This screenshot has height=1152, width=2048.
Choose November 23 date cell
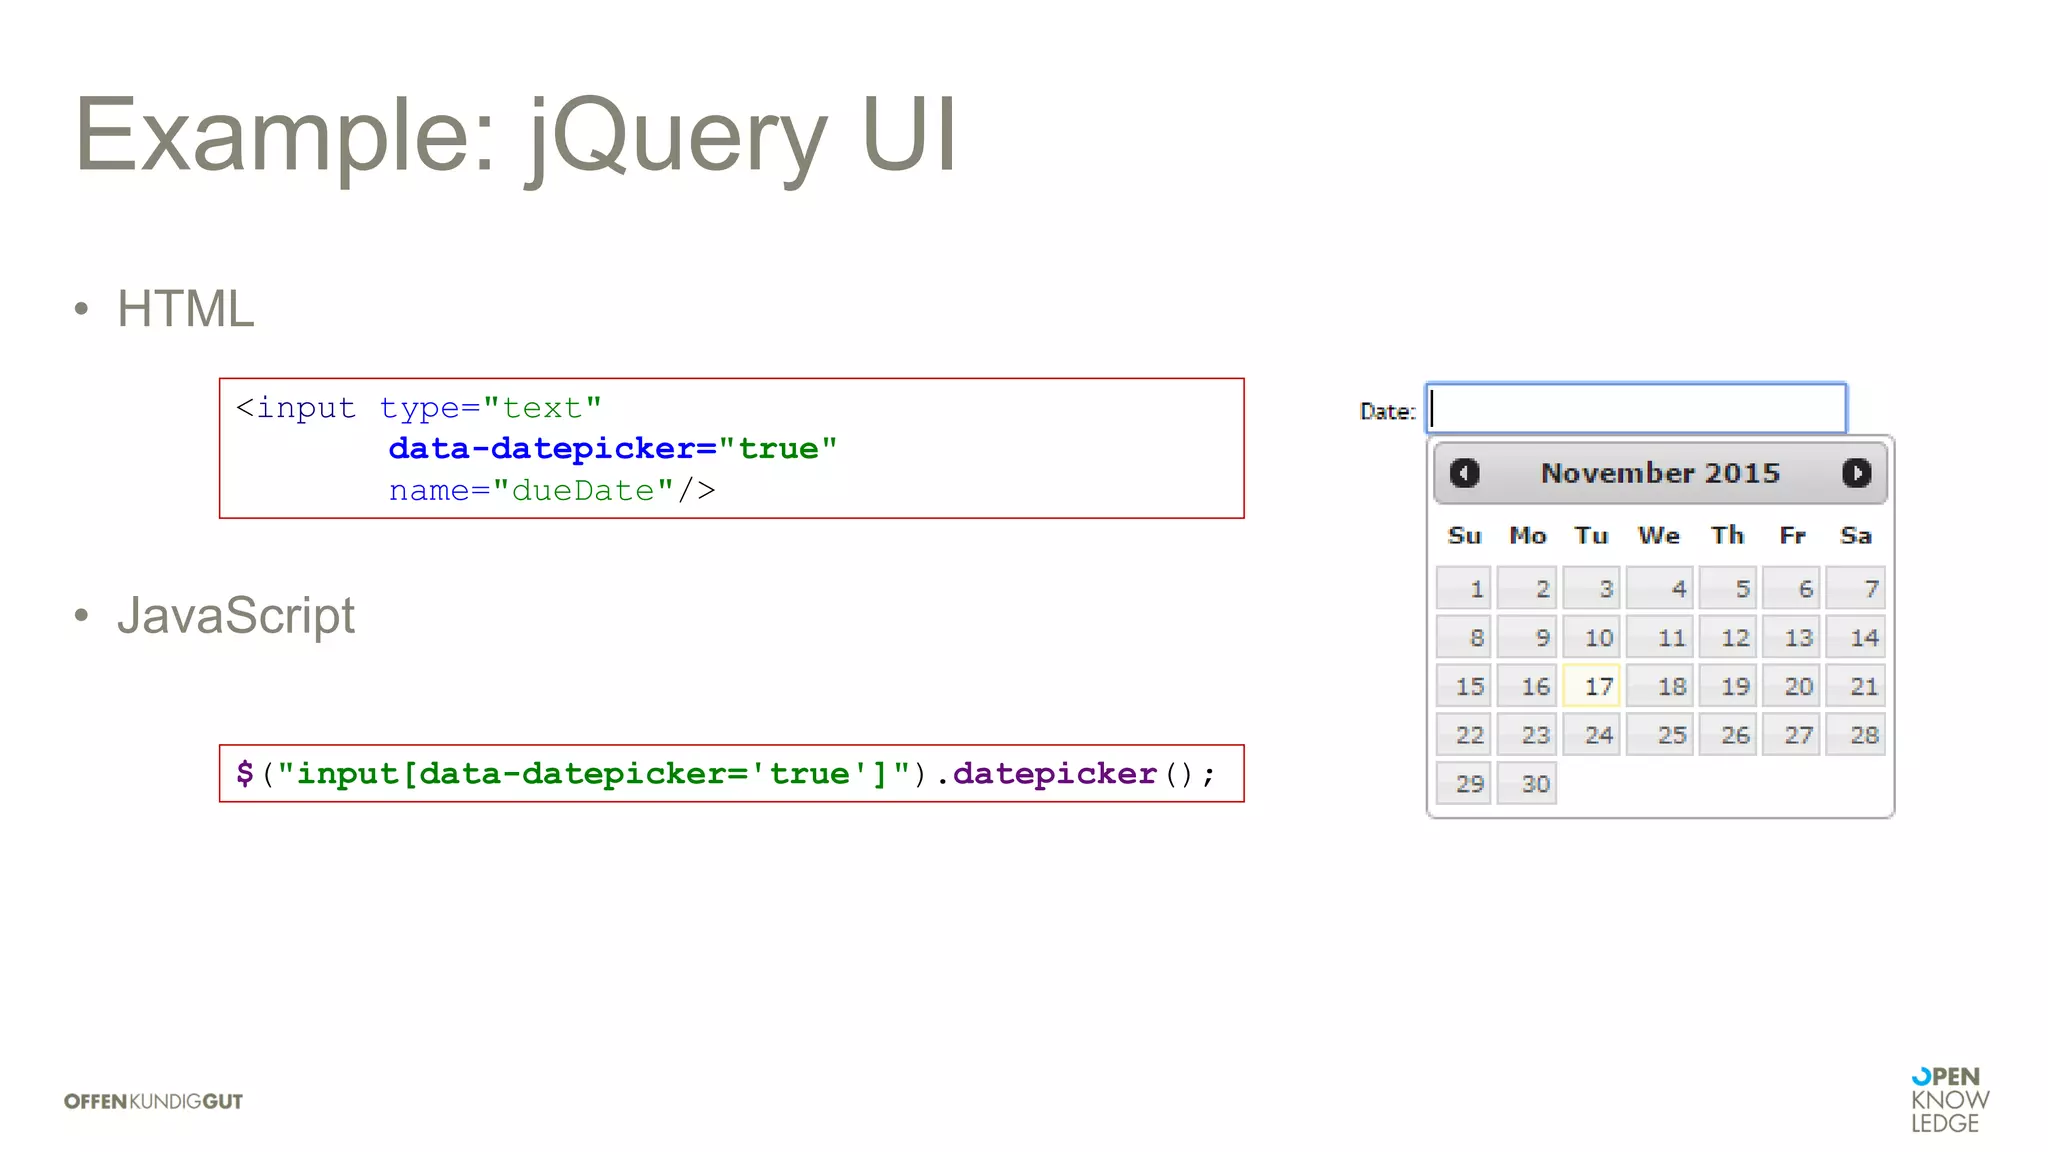(1527, 735)
